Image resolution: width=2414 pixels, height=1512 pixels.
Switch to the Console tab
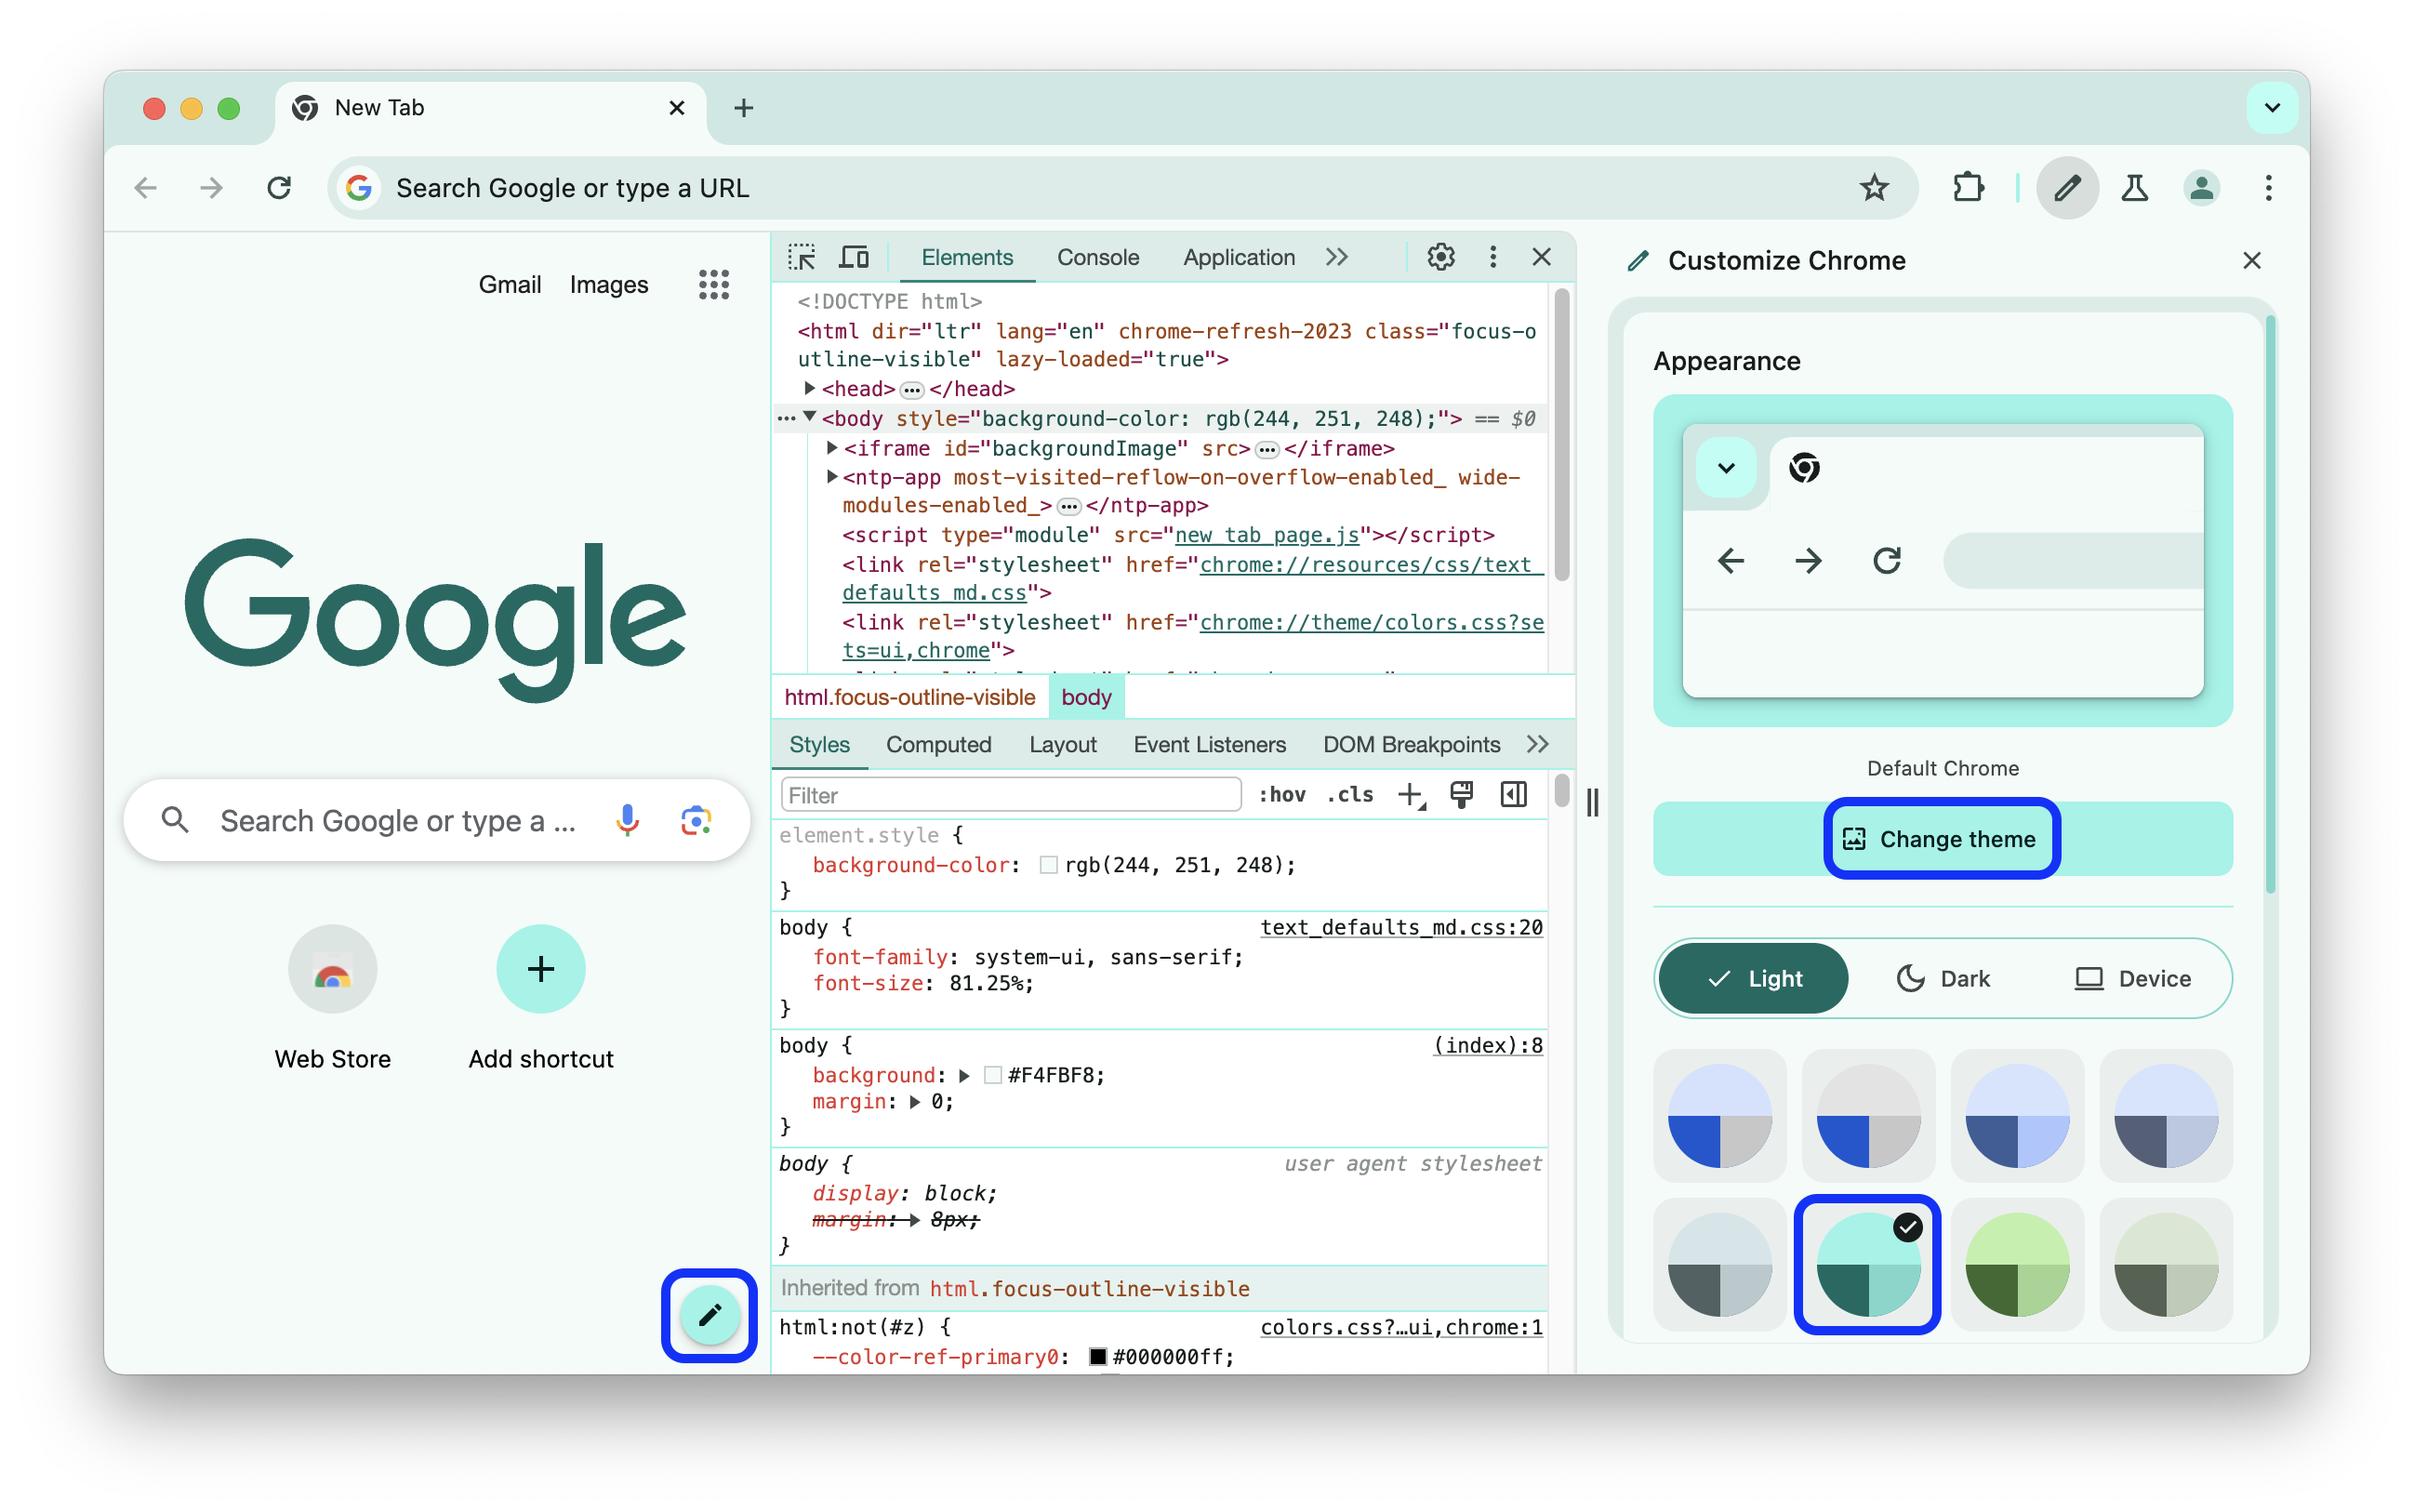(1097, 258)
